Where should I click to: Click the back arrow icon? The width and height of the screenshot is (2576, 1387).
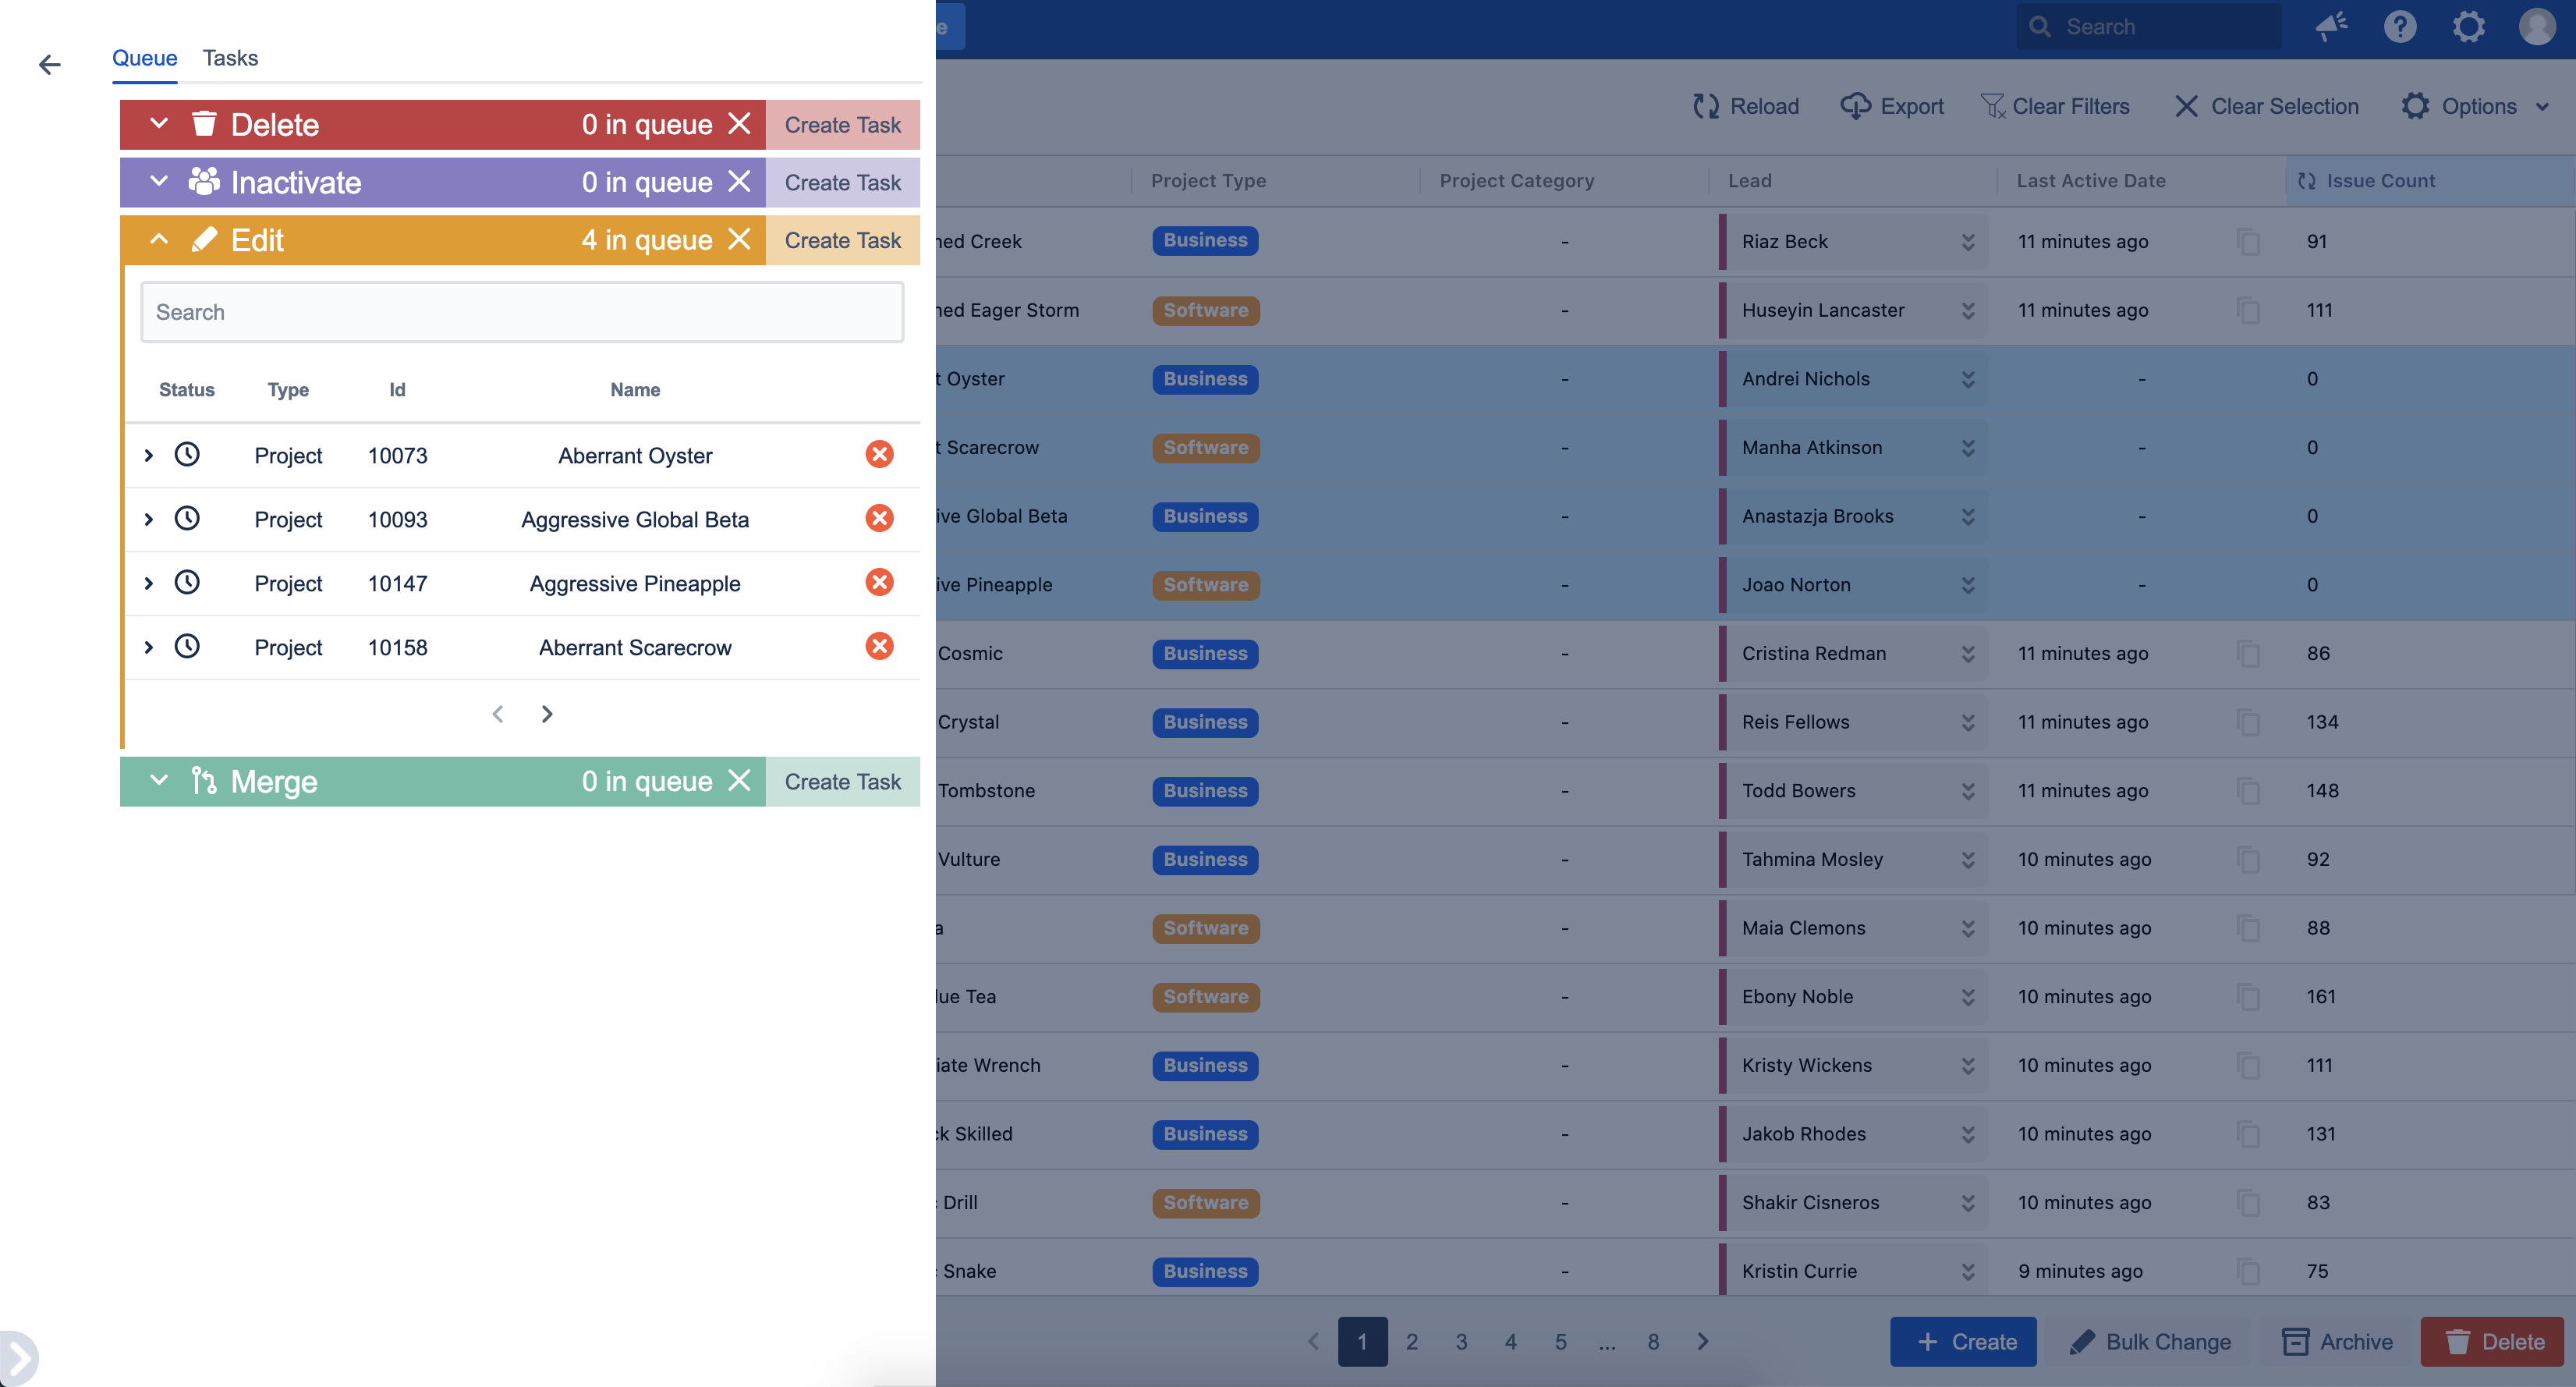tap(49, 65)
